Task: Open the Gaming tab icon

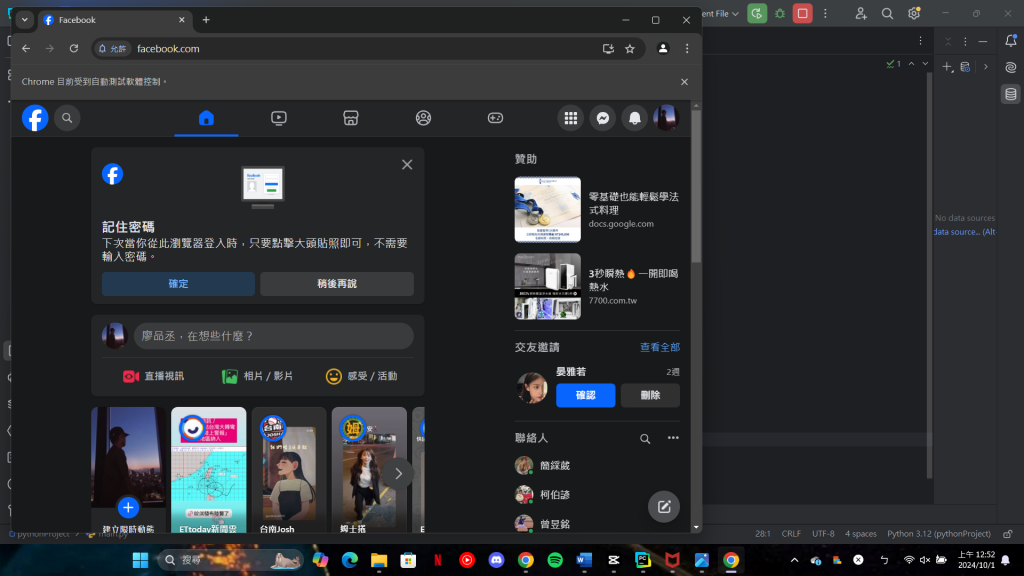Action: pos(495,118)
